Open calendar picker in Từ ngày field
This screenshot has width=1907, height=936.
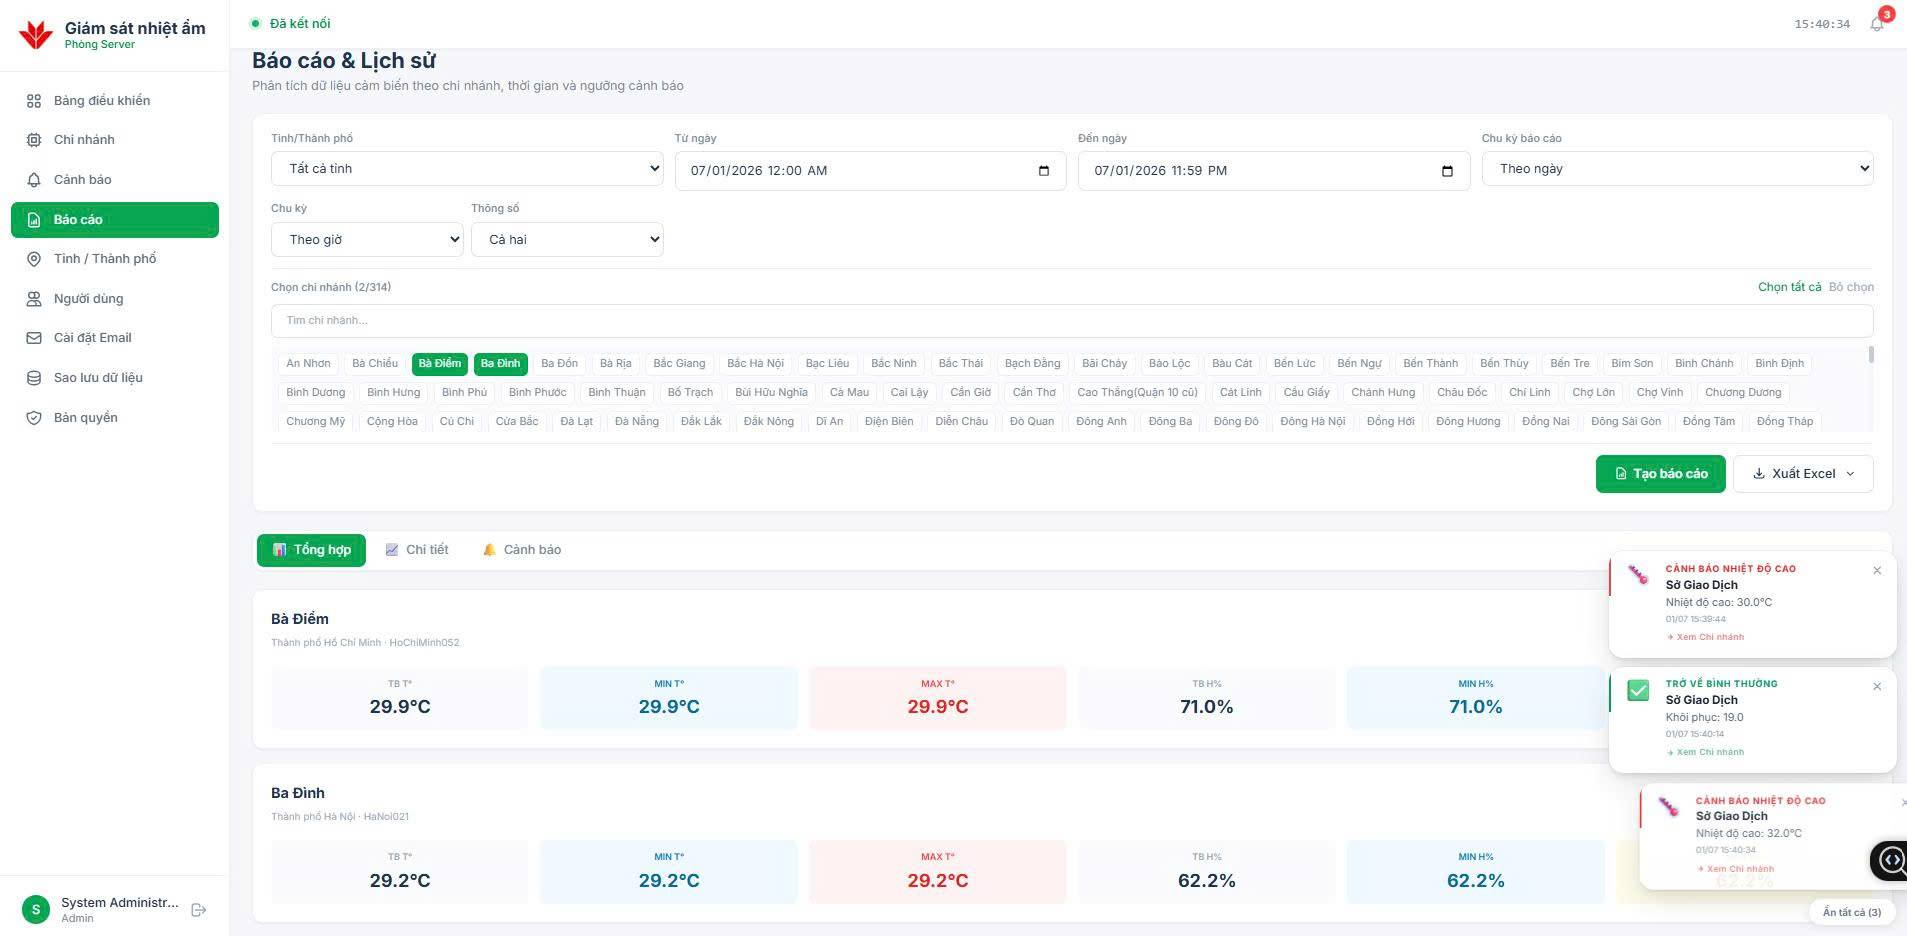(x=1044, y=171)
